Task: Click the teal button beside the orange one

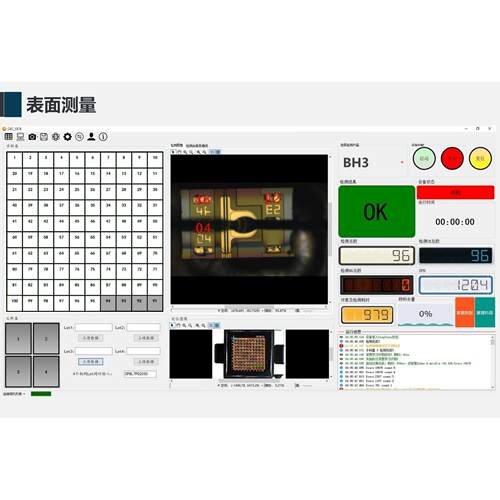Action: tap(485, 313)
